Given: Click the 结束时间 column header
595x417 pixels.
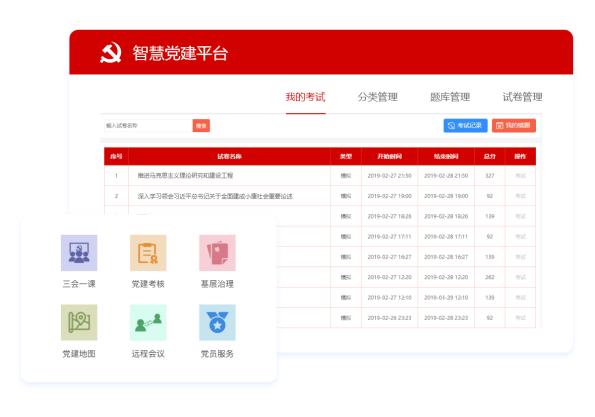Looking at the screenshot, I should (446, 156).
